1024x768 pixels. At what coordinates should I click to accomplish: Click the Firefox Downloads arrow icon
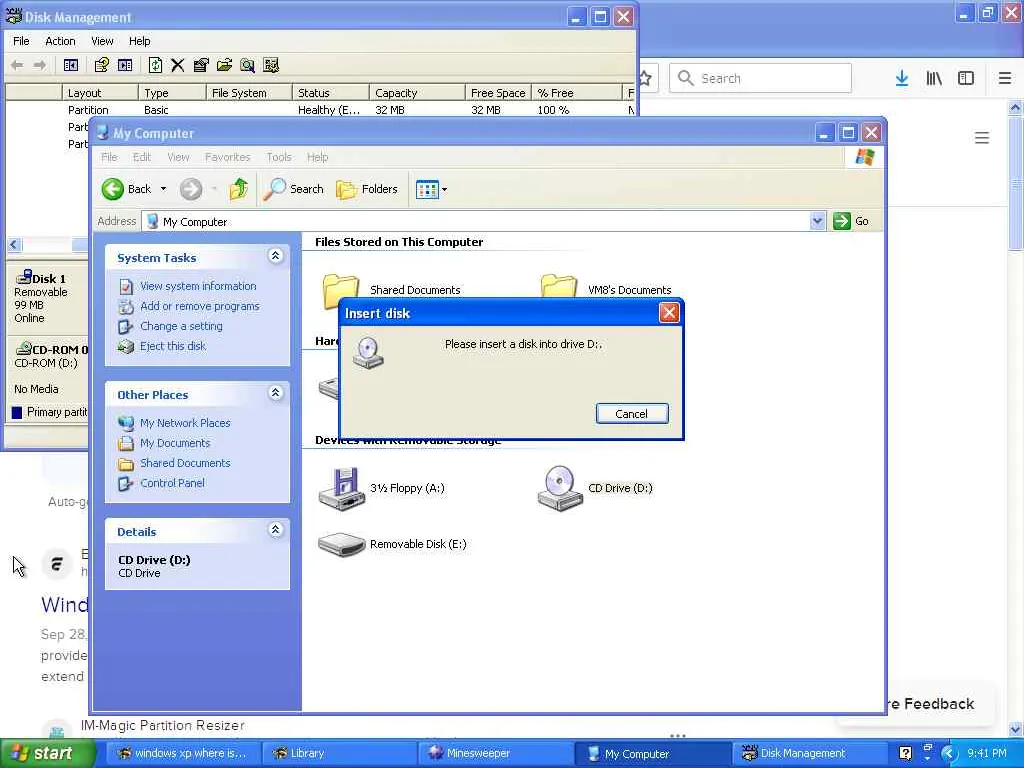pyautogui.click(x=902, y=78)
